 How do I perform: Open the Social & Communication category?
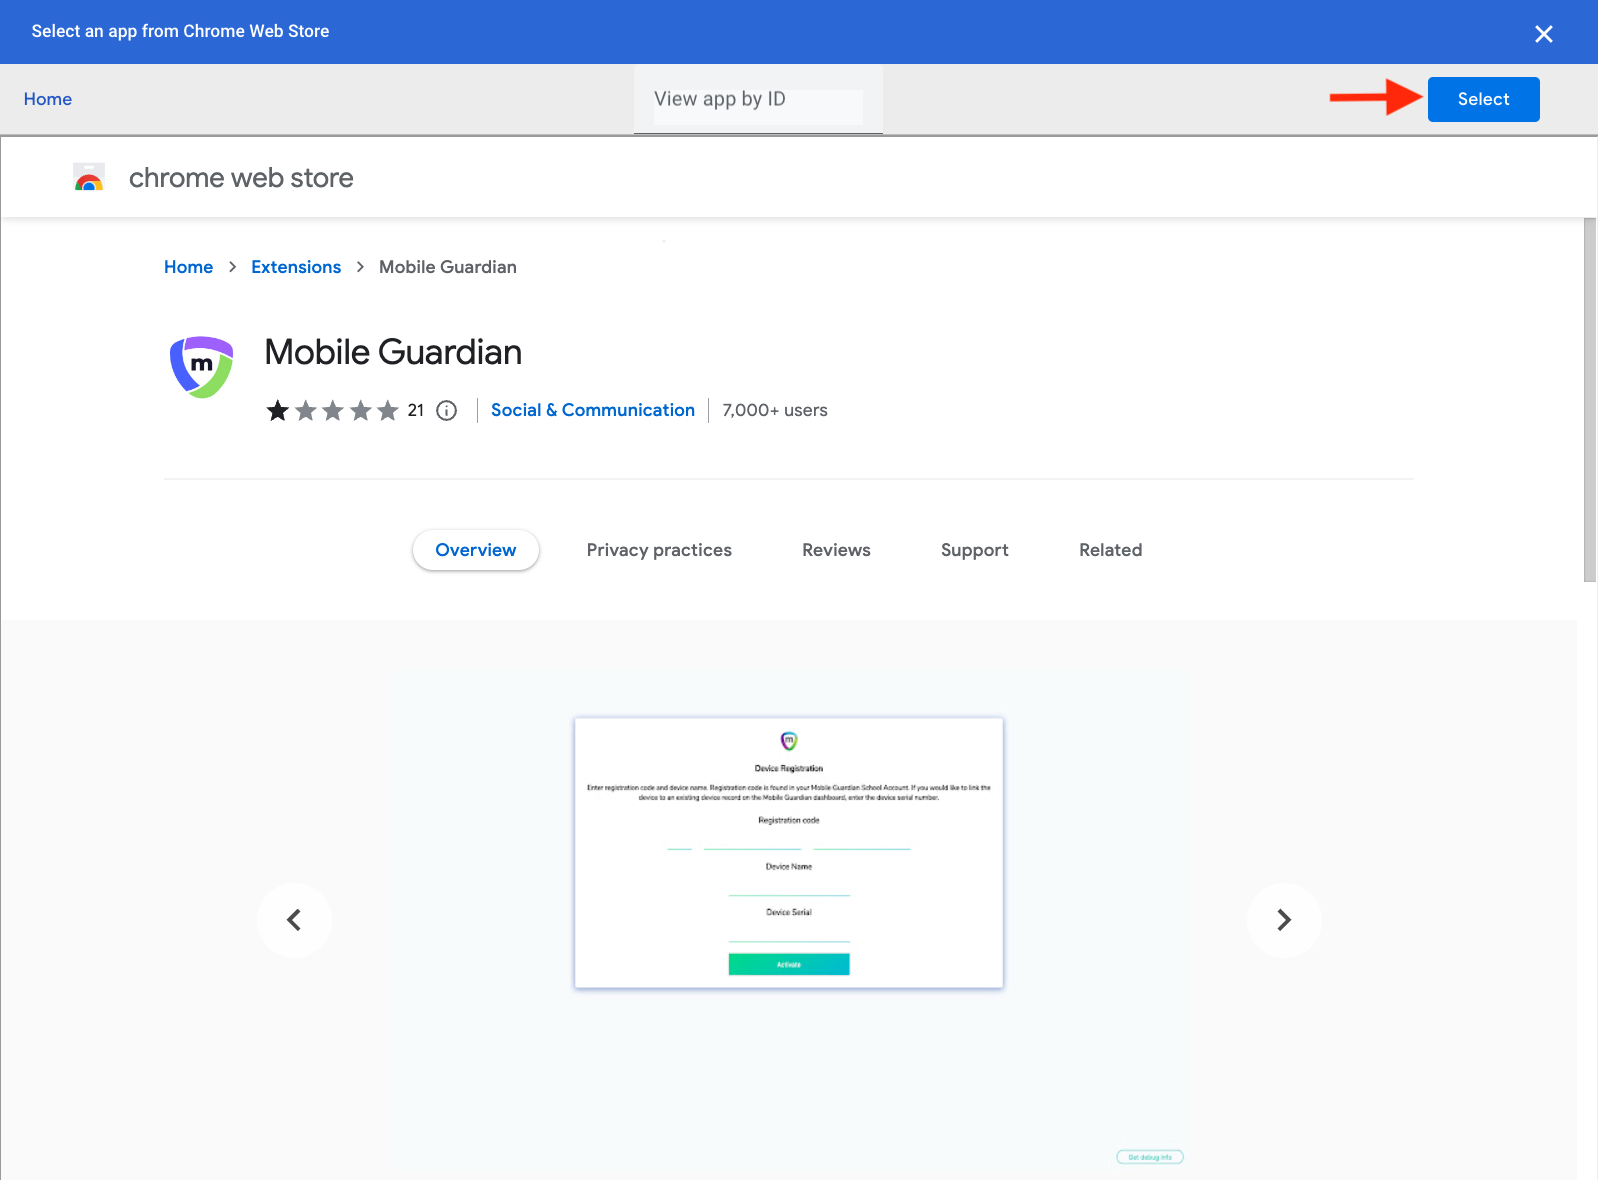(x=593, y=410)
